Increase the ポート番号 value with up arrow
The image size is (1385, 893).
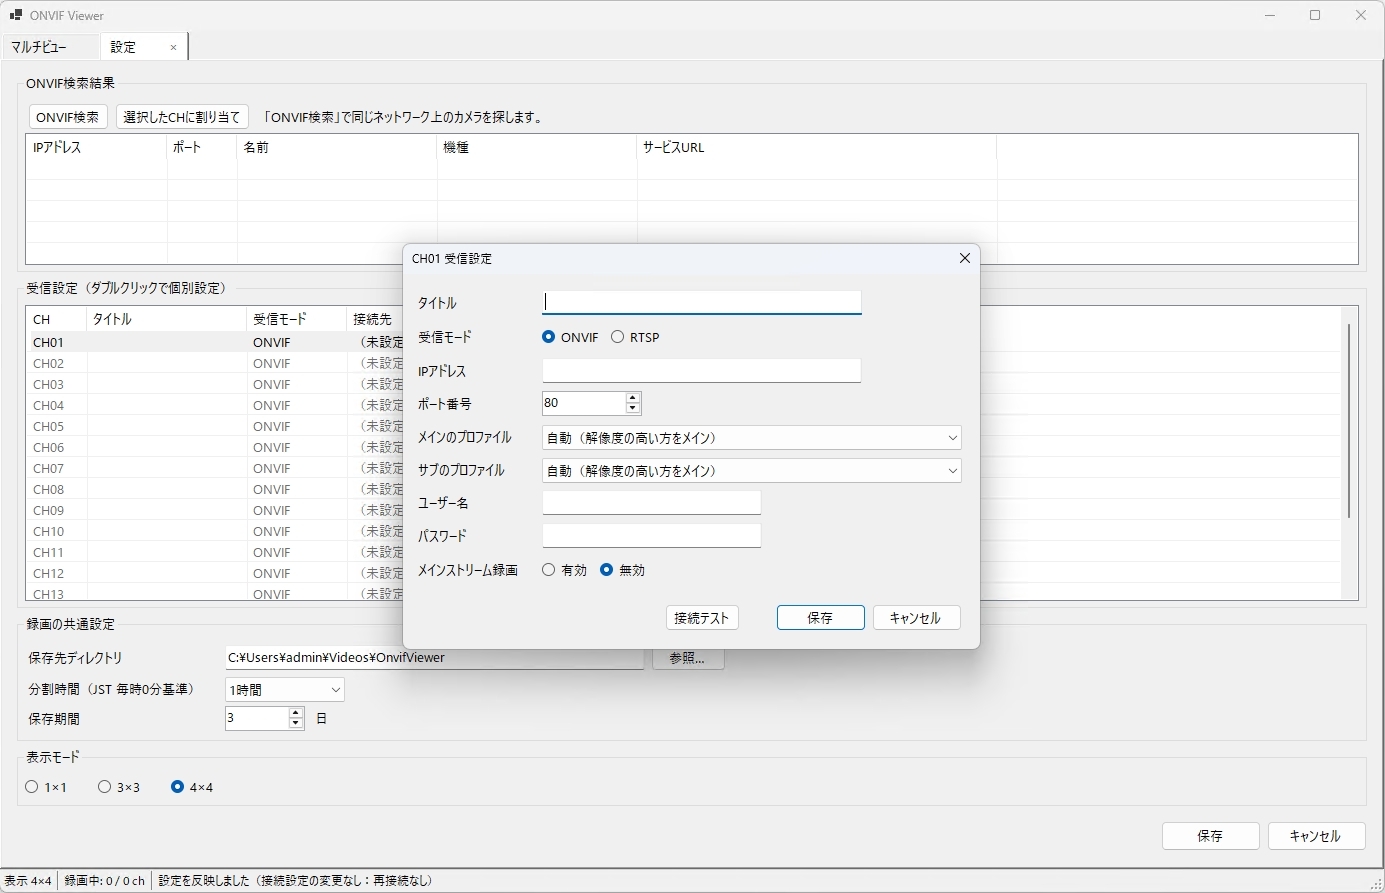coord(632,397)
